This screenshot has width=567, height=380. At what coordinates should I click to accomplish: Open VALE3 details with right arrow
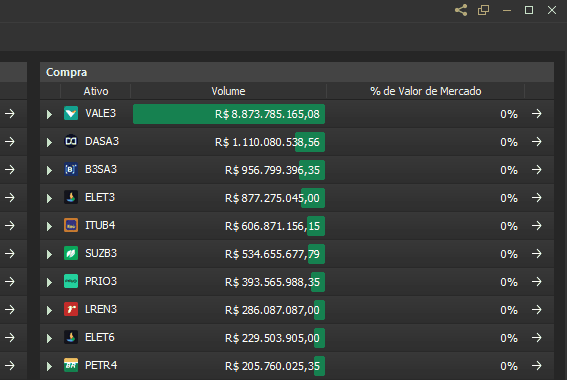pyautogui.click(x=537, y=114)
